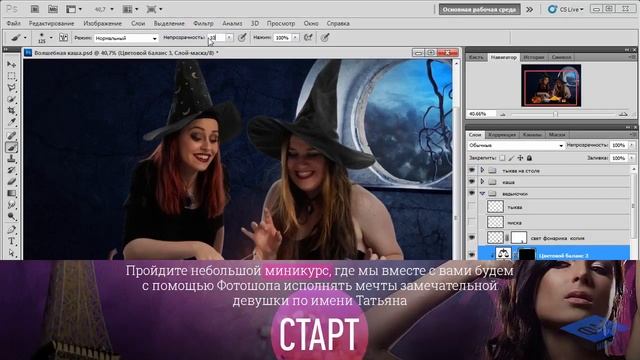Click the Navigator zoom slider handle
The image size is (640, 360).
click(x=556, y=114)
